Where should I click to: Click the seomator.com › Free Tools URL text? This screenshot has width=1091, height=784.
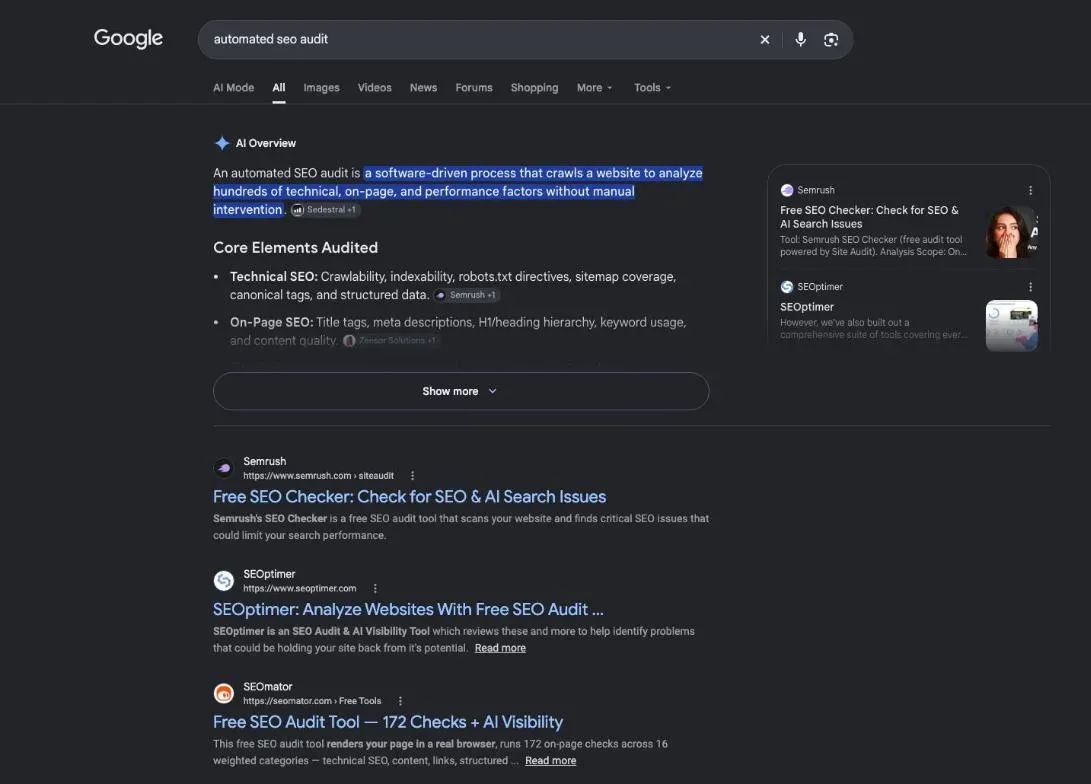[312, 701]
